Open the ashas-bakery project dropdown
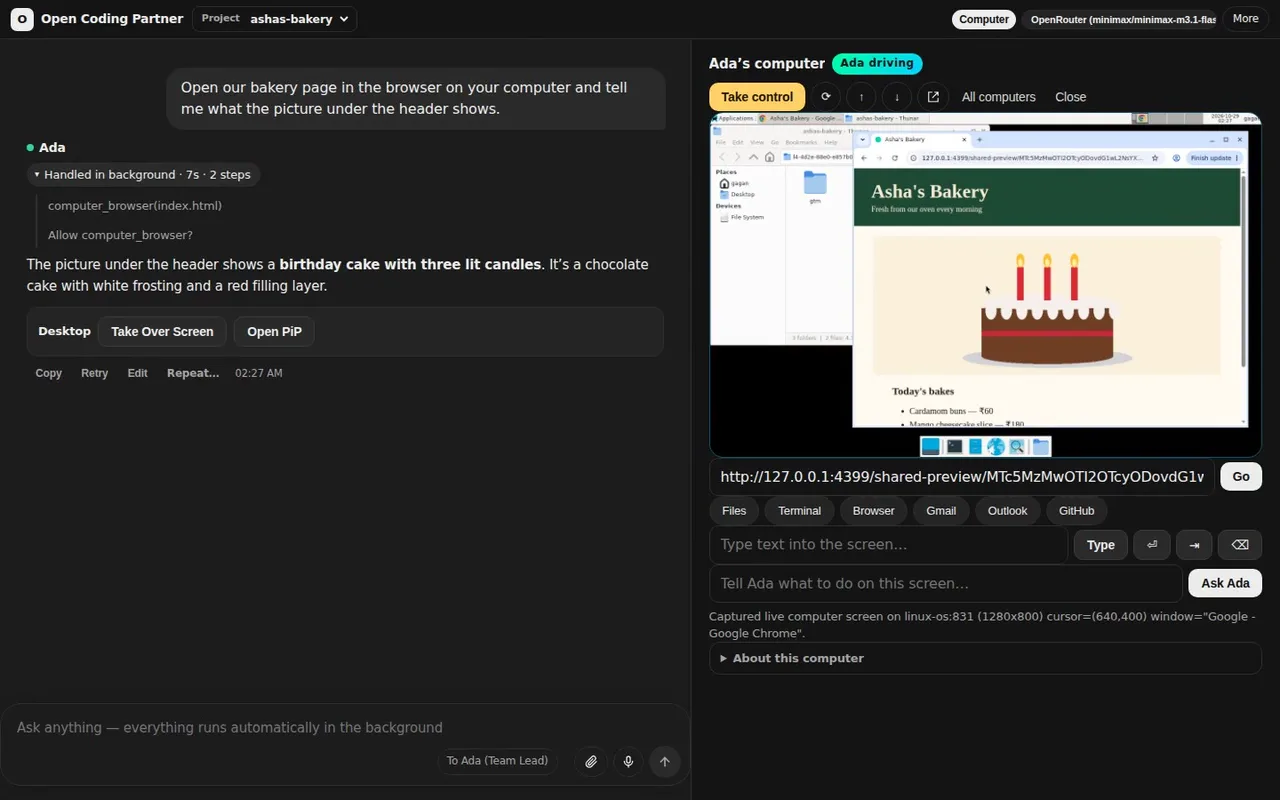This screenshot has height=800, width=1280. point(275,19)
